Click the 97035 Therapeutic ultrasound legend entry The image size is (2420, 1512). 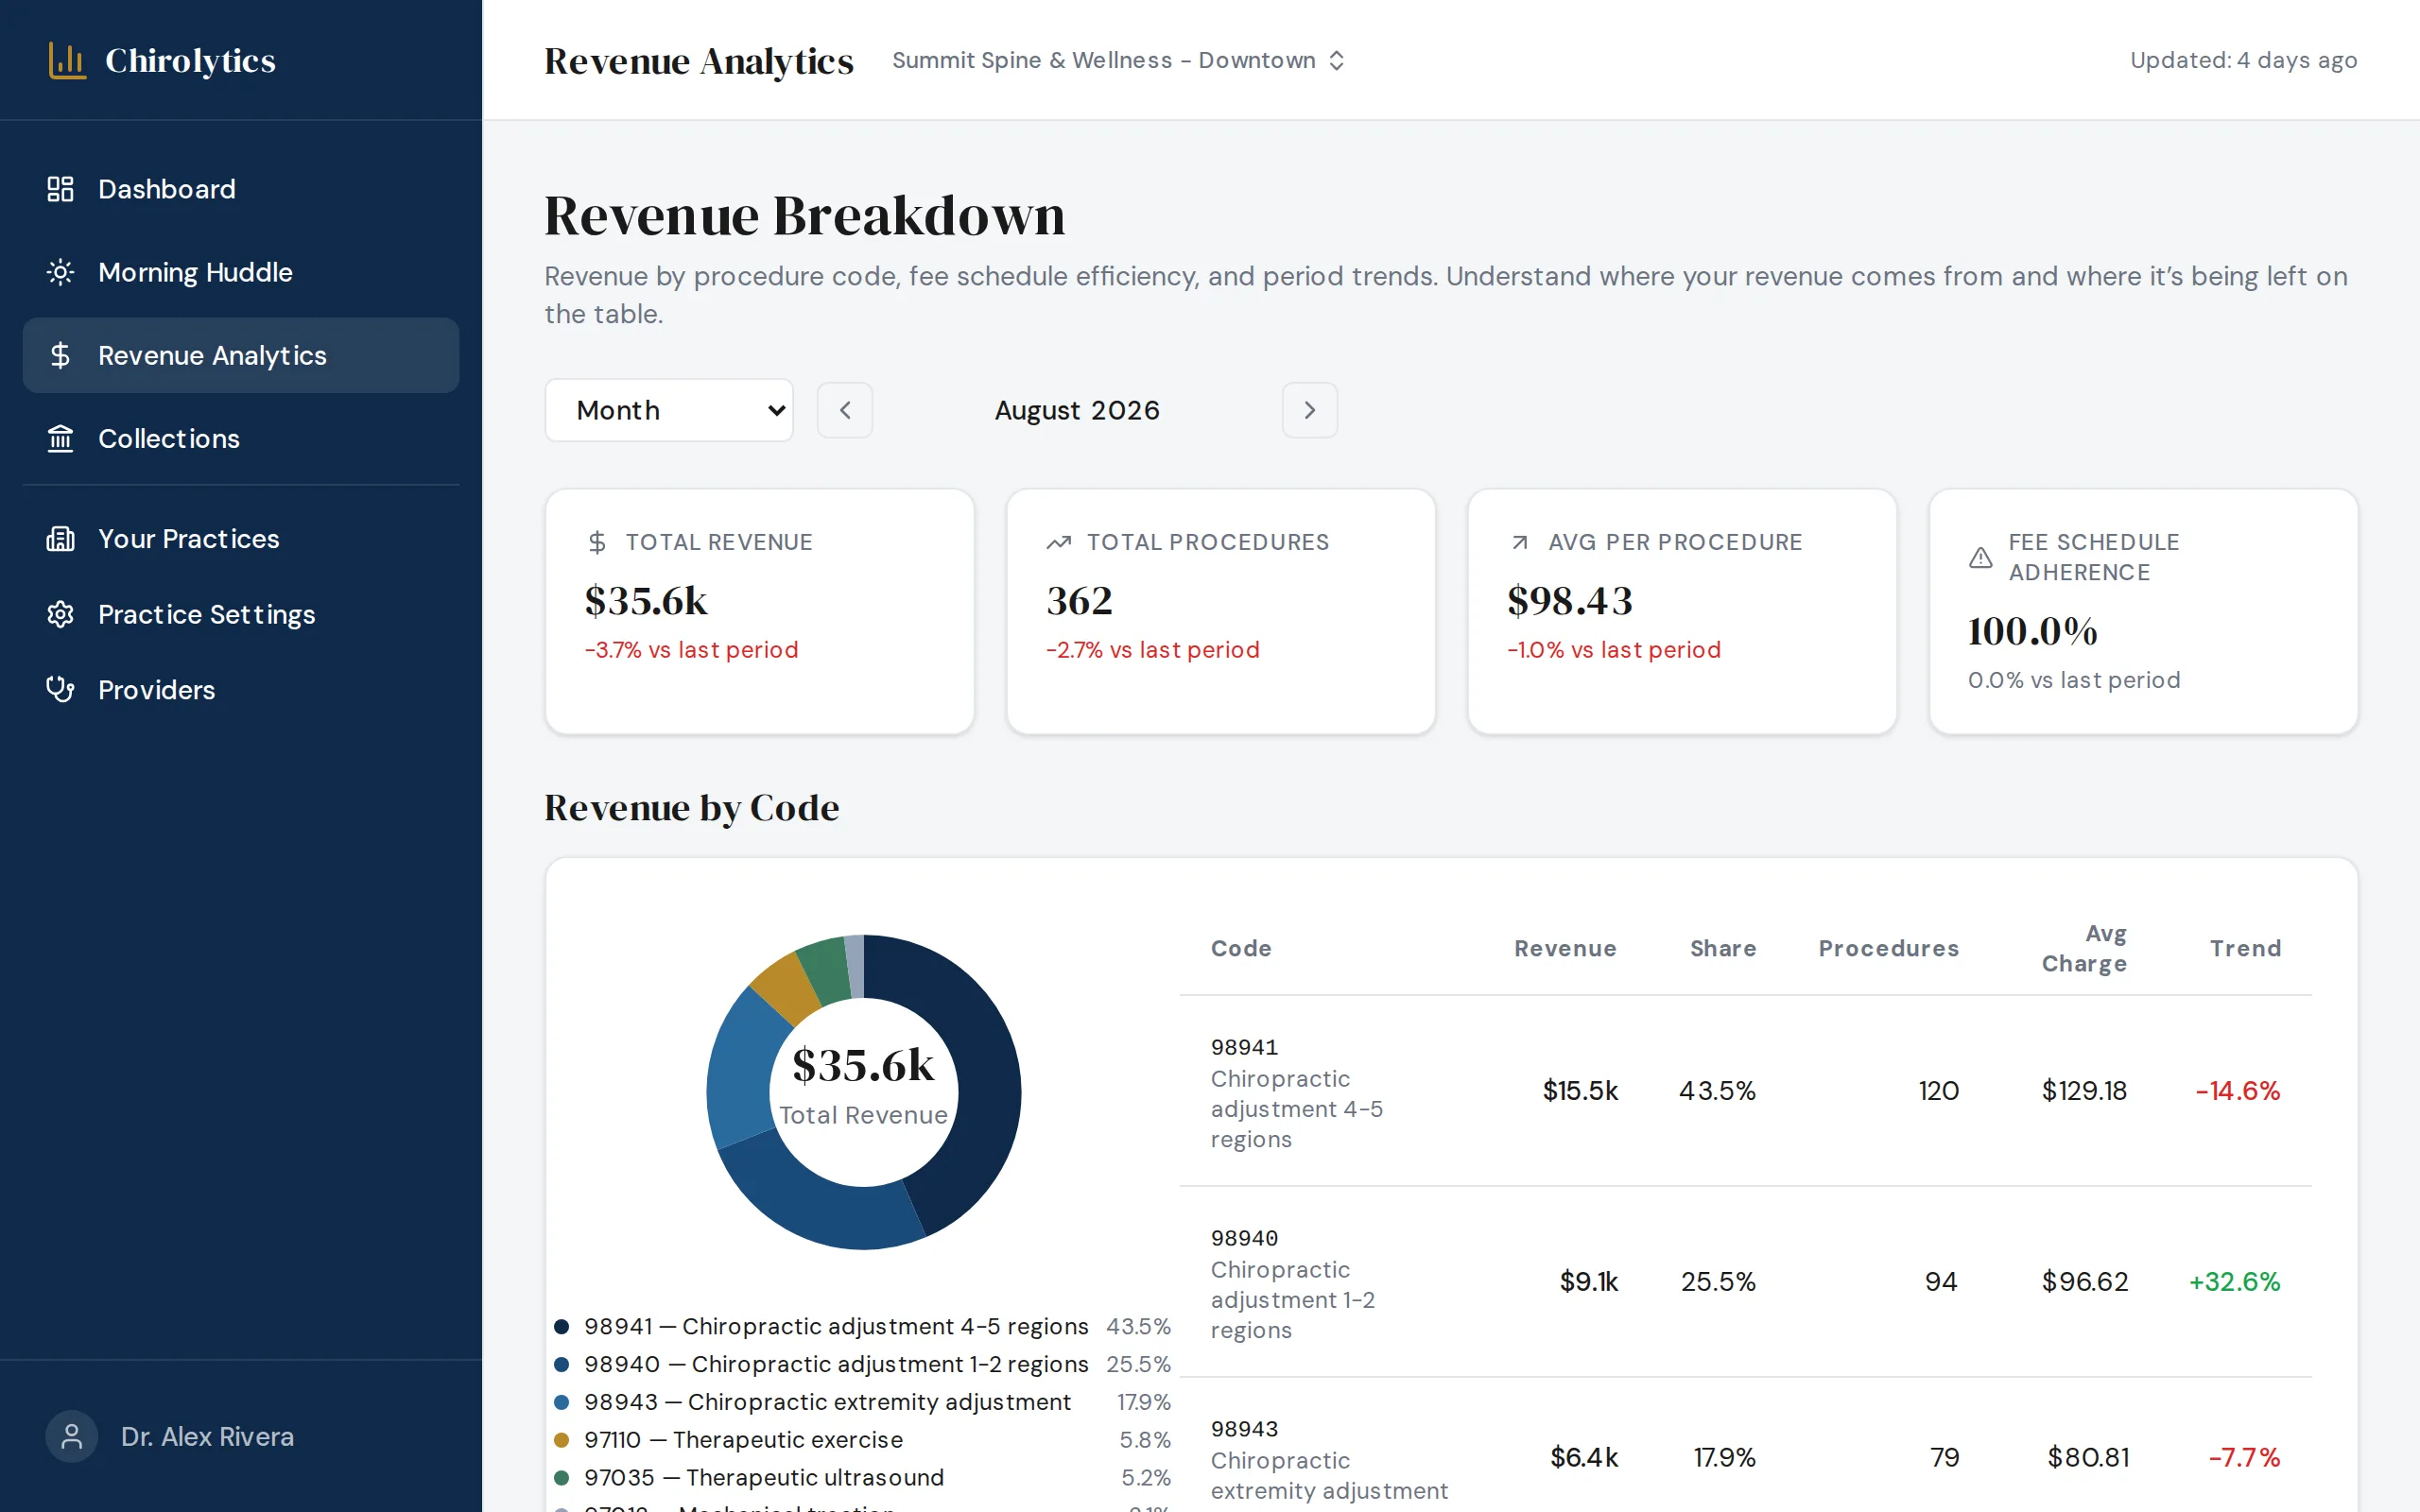click(x=862, y=1478)
